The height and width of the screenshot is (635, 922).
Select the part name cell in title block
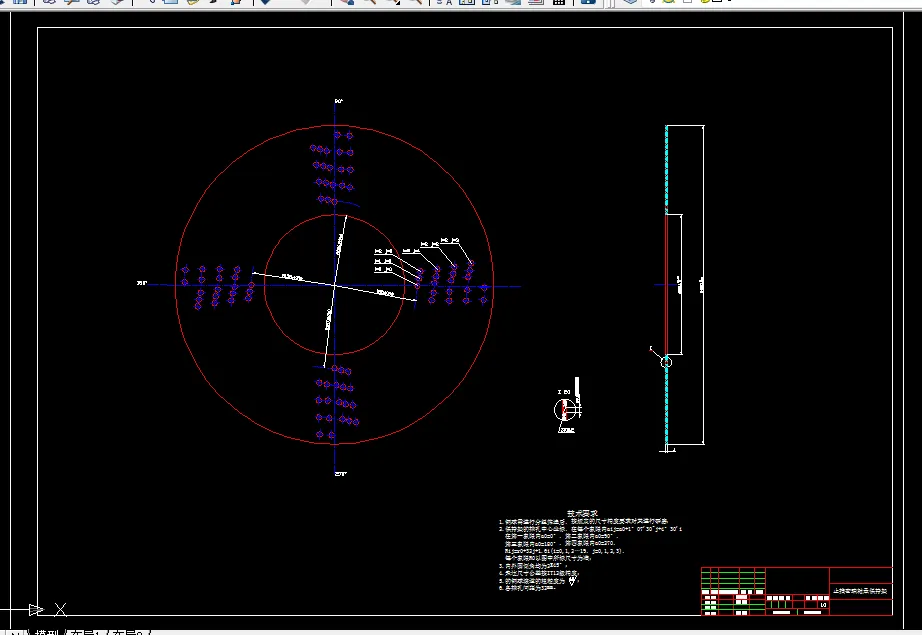tap(860, 591)
